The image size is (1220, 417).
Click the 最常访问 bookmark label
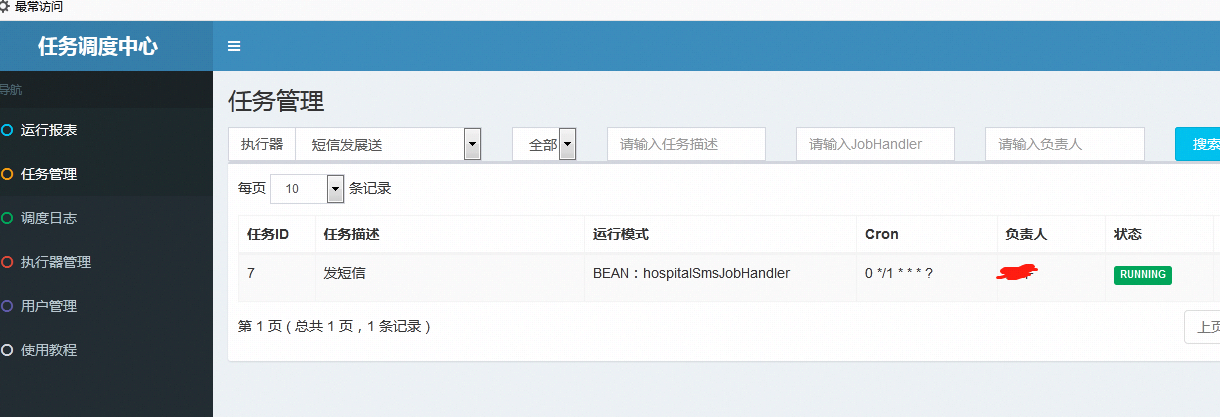click(x=39, y=7)
